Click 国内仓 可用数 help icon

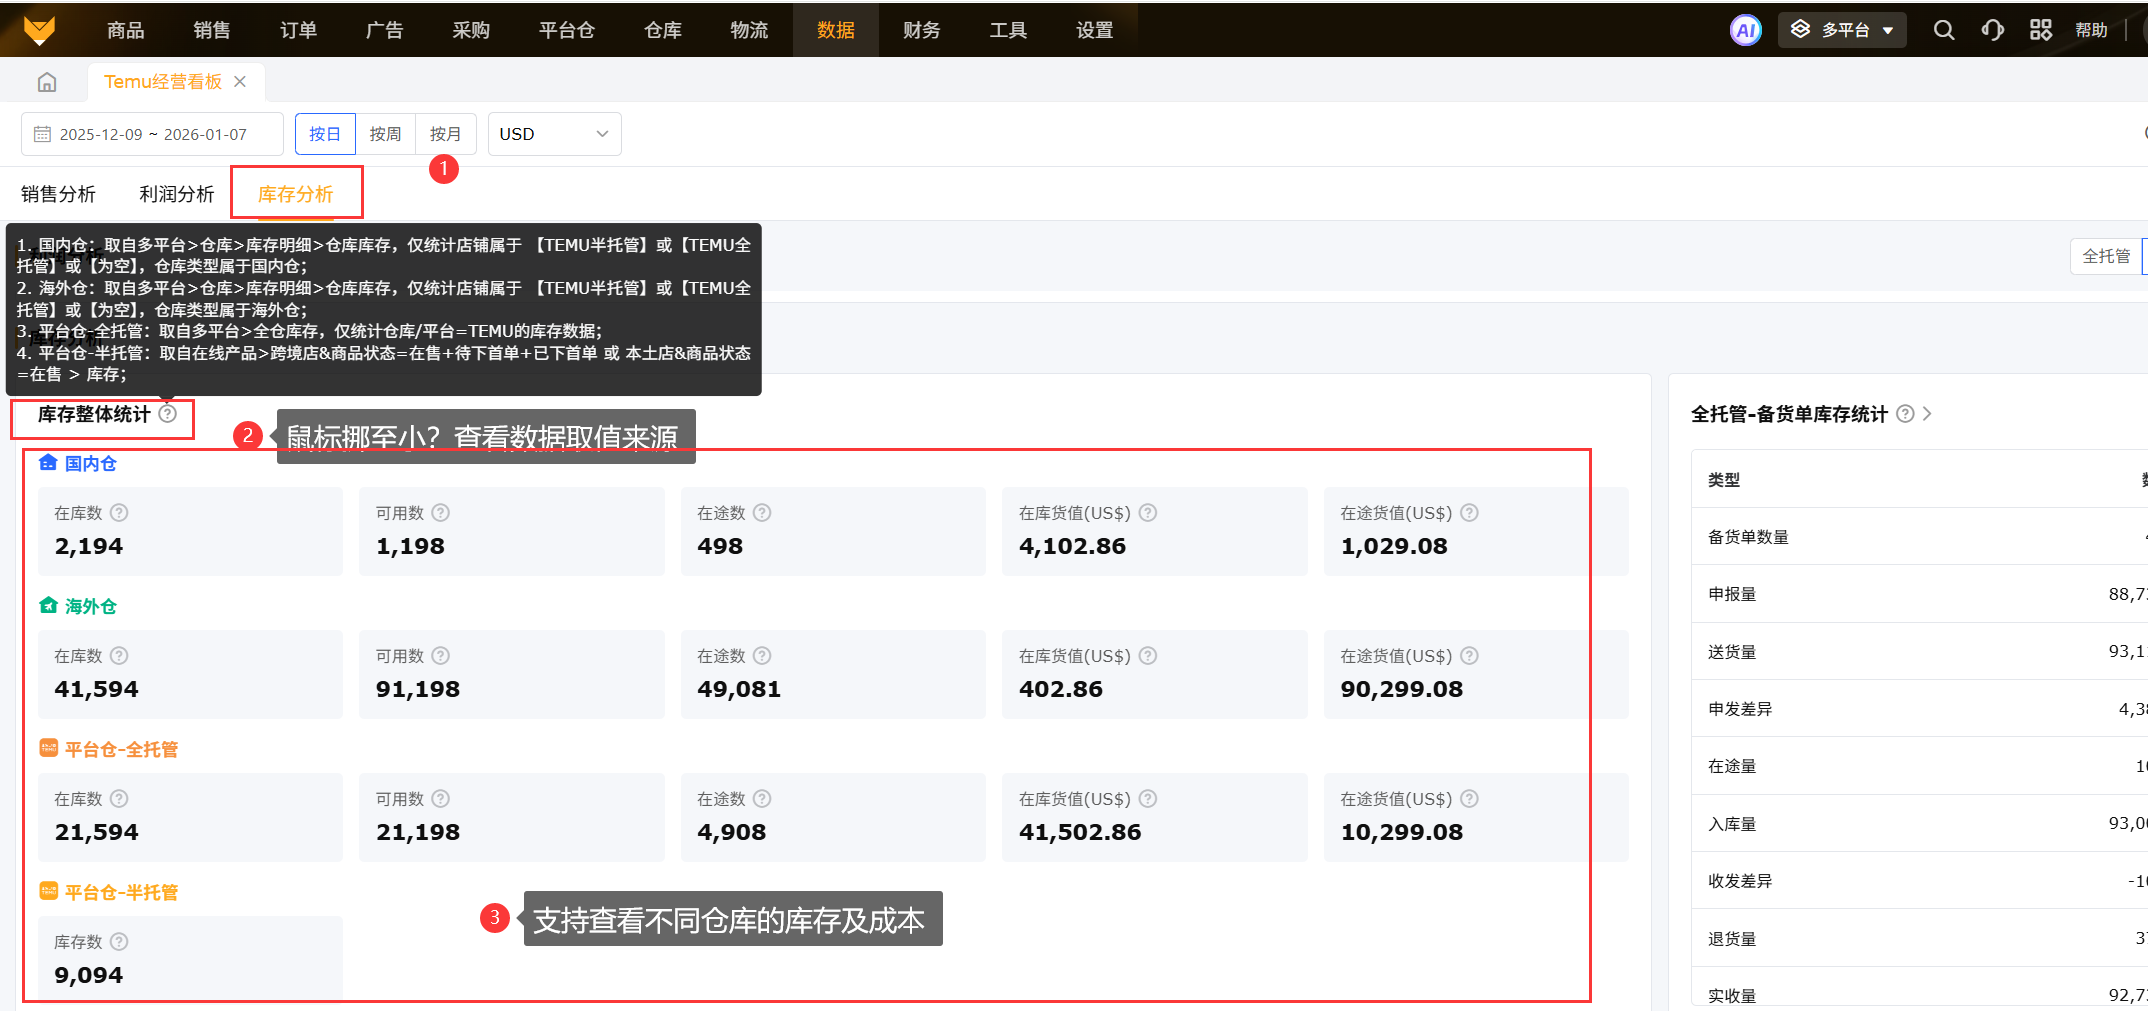point(441,512)
